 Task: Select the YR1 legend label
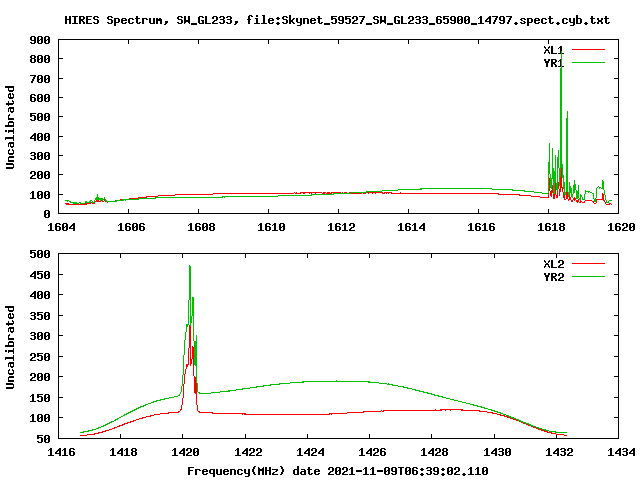pyautogui.click(x=553, y=63)
